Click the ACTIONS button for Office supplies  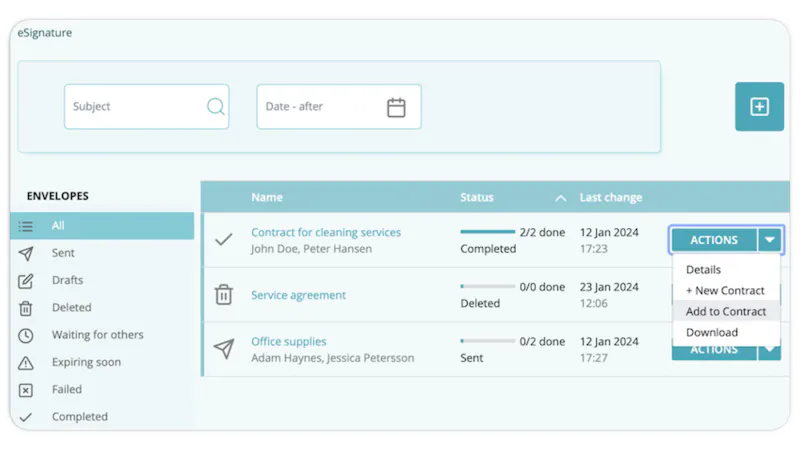[x=714, y=351]
